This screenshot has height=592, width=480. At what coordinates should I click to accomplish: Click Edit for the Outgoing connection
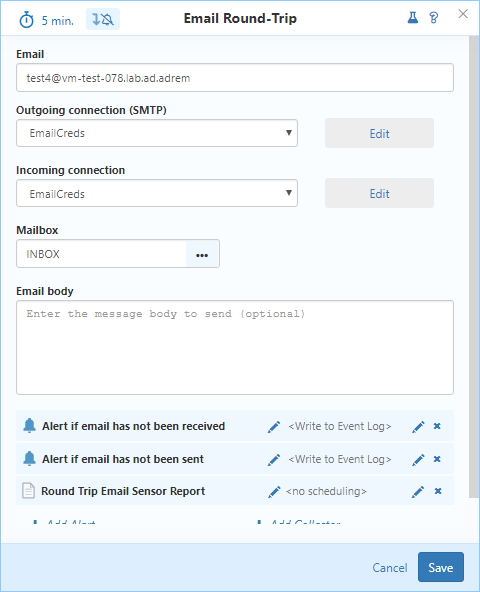[x=379, y=133]
